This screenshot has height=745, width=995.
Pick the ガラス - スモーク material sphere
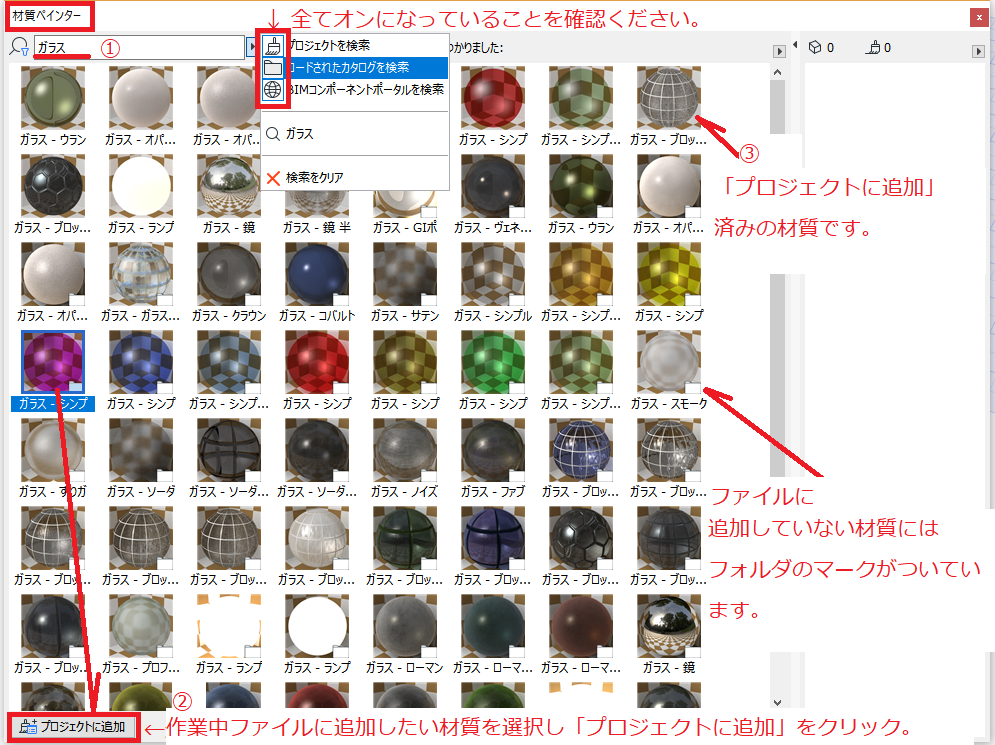click(668, 362)
